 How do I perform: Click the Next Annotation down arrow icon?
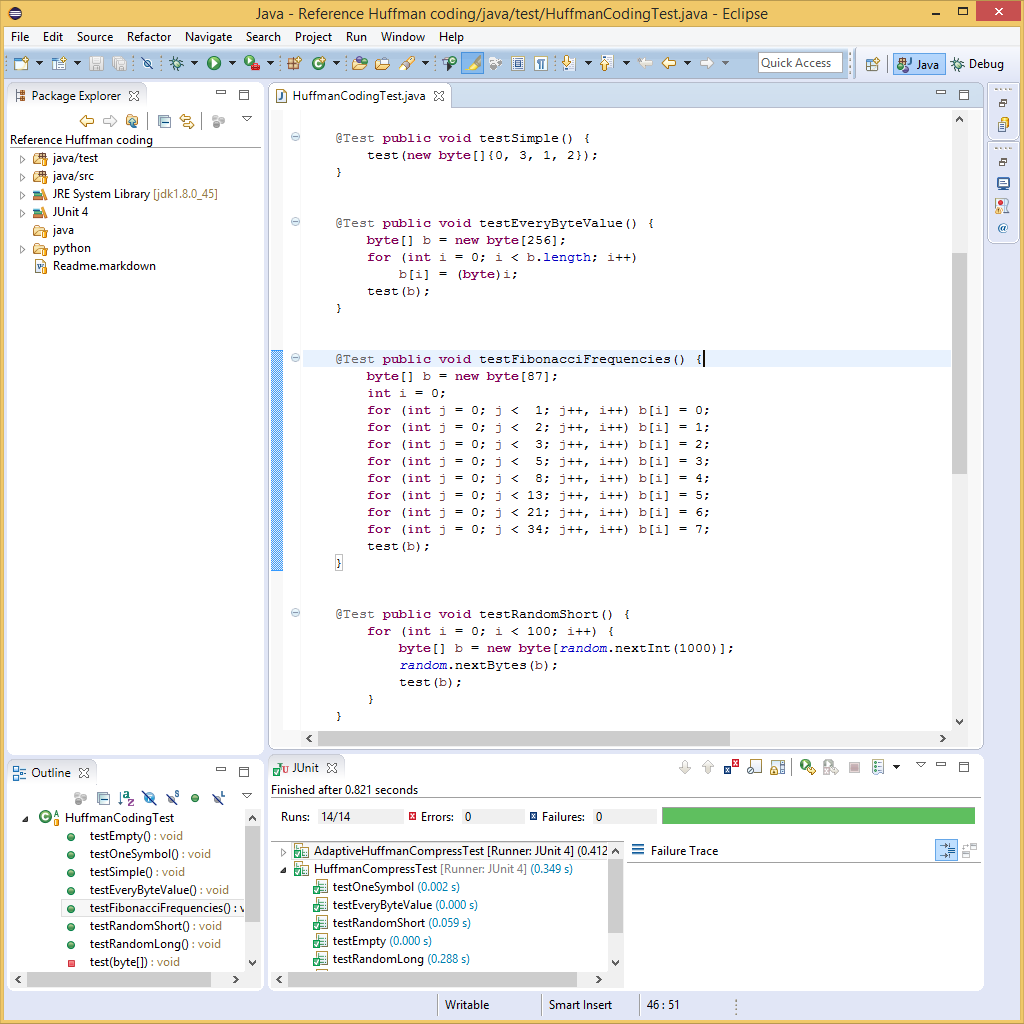(568, 63)
